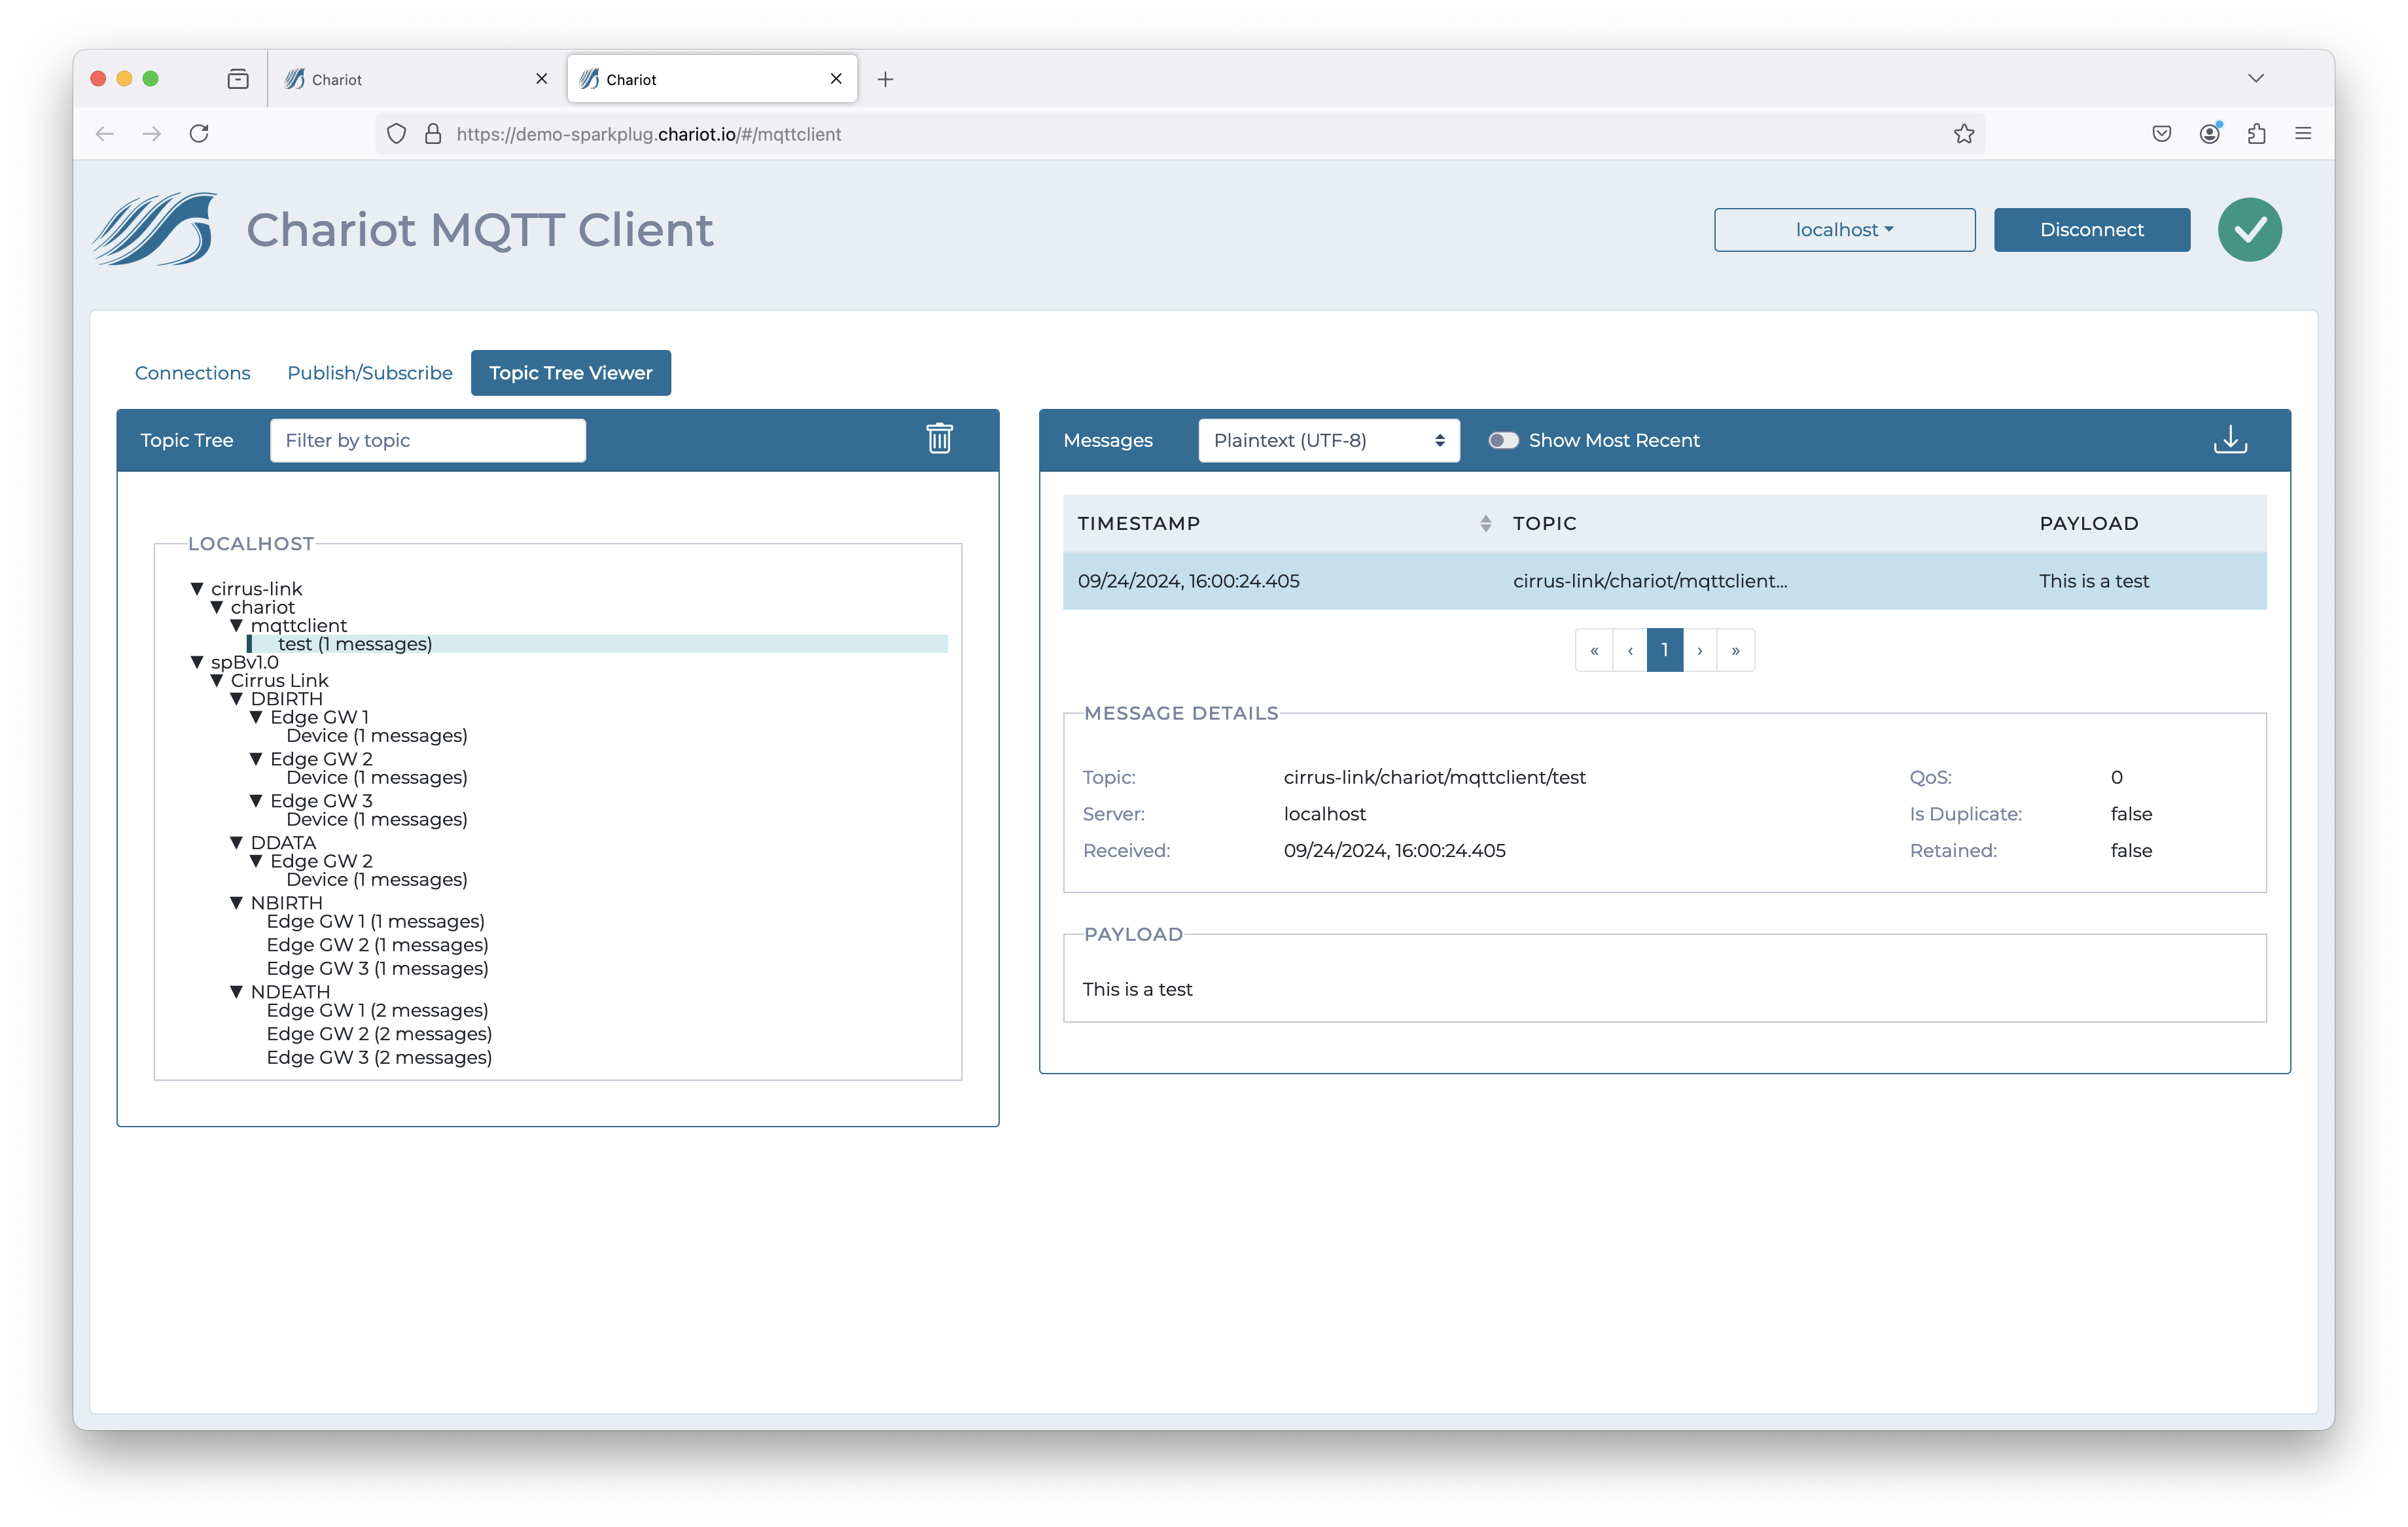Close the first Chariot browser tab

coord(541,78)
